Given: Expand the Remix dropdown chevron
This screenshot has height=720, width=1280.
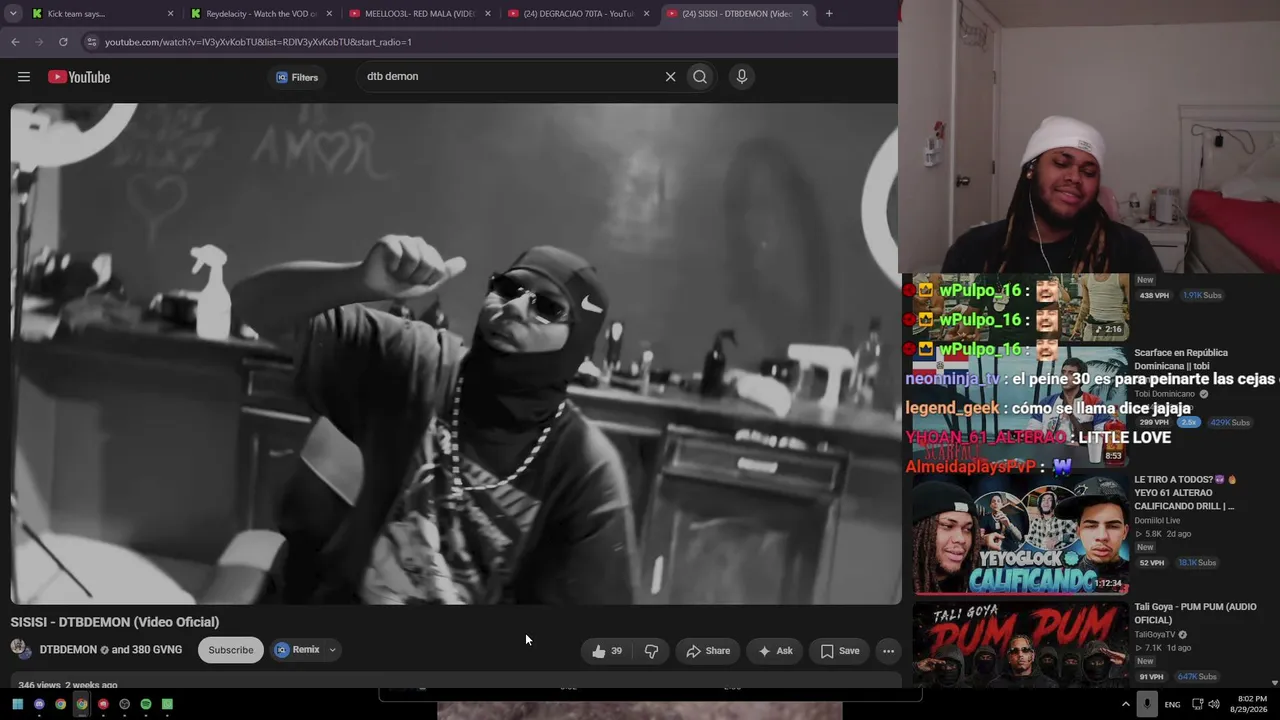Looking at the screenshot, I should point(332,650).
